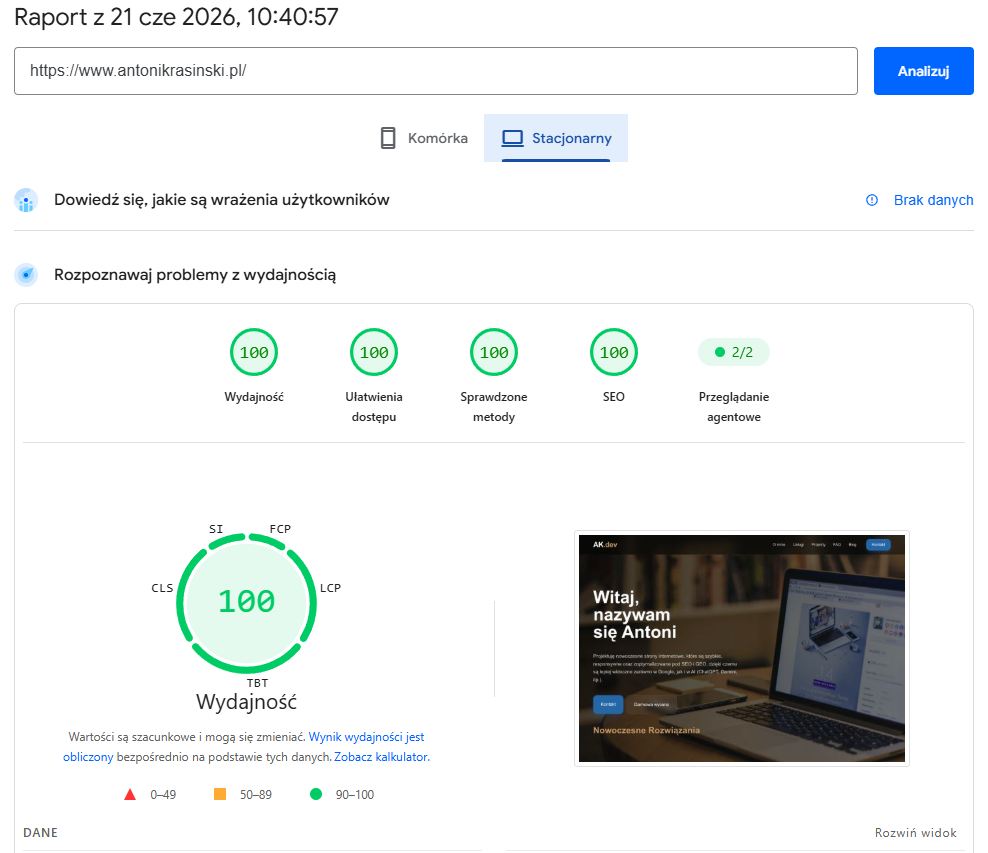Click the user experience section icon

point(26,200)
